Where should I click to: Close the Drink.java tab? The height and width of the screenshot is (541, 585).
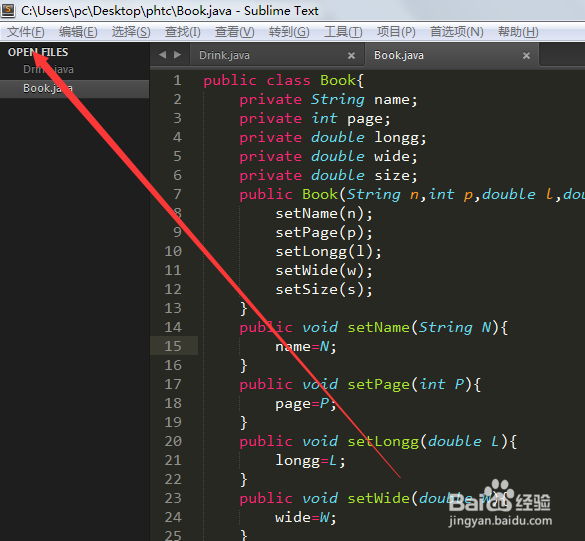point(351,56)
